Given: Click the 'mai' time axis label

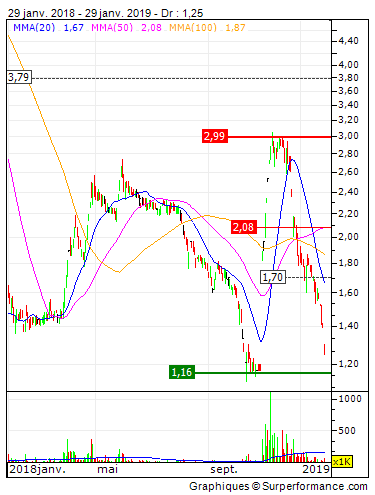Looking at the screenshot, I should tap(107, 469).
